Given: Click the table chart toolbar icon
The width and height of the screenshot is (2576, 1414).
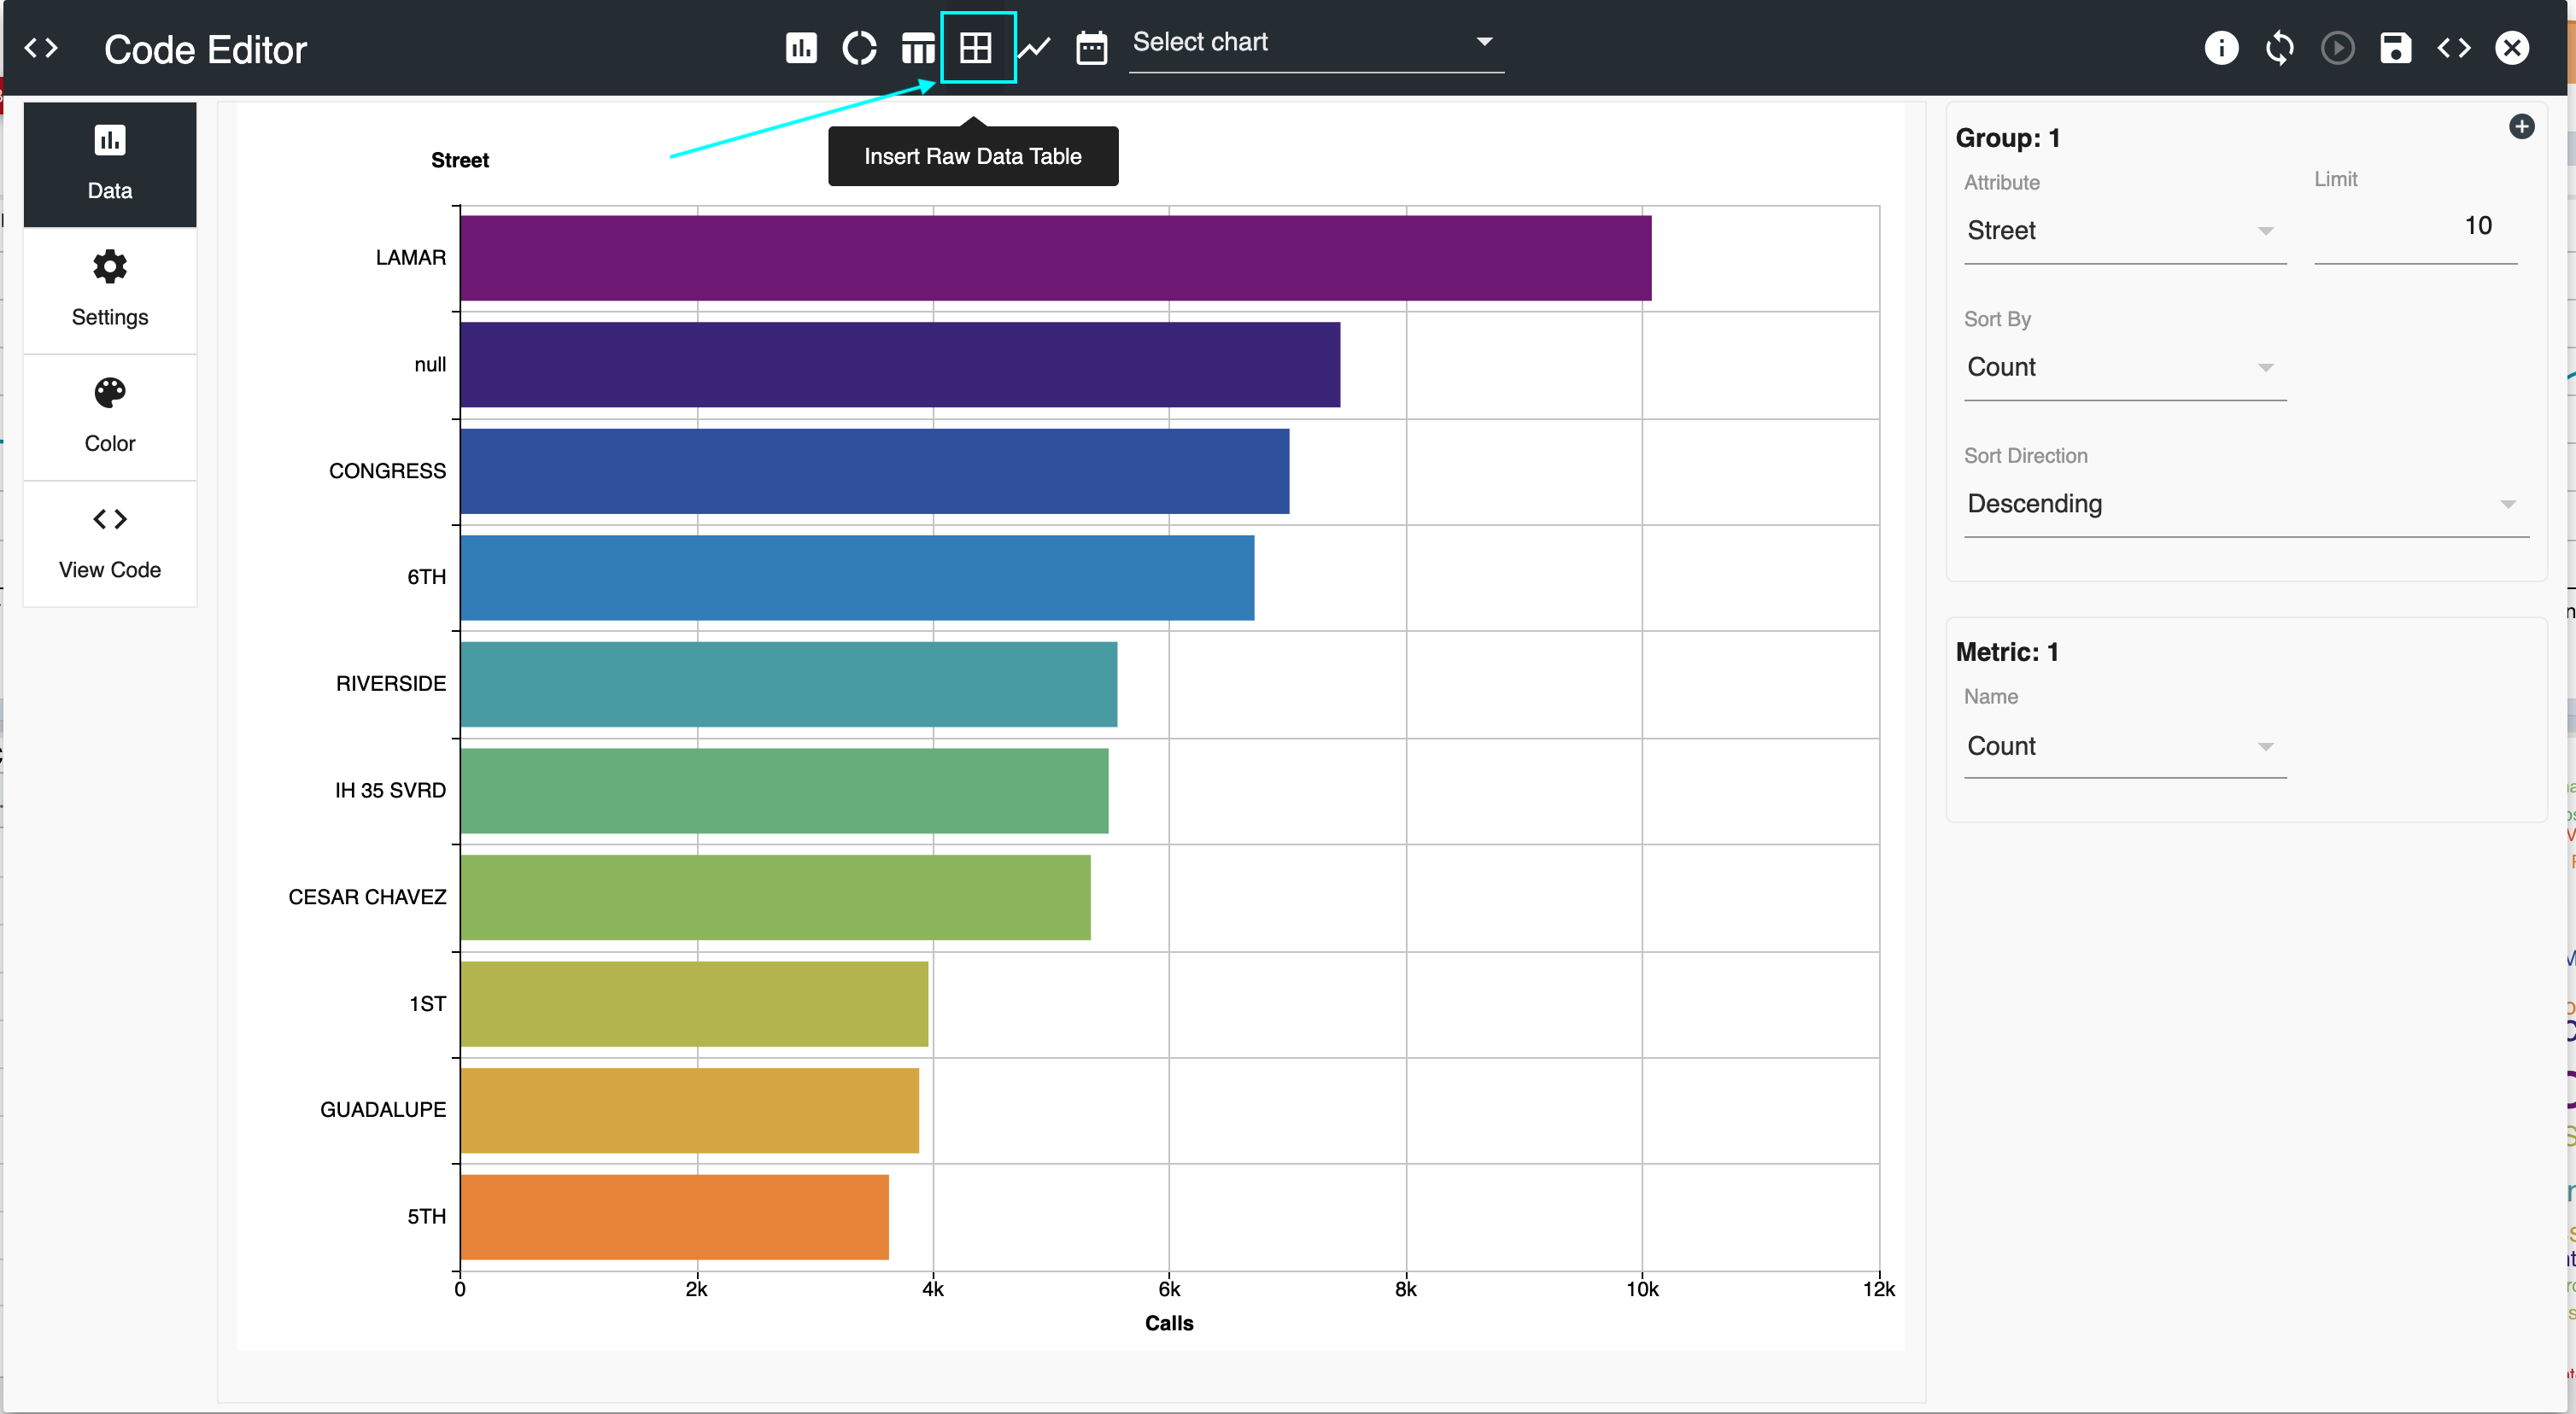Looking at the screenshot, I should 917,48.
